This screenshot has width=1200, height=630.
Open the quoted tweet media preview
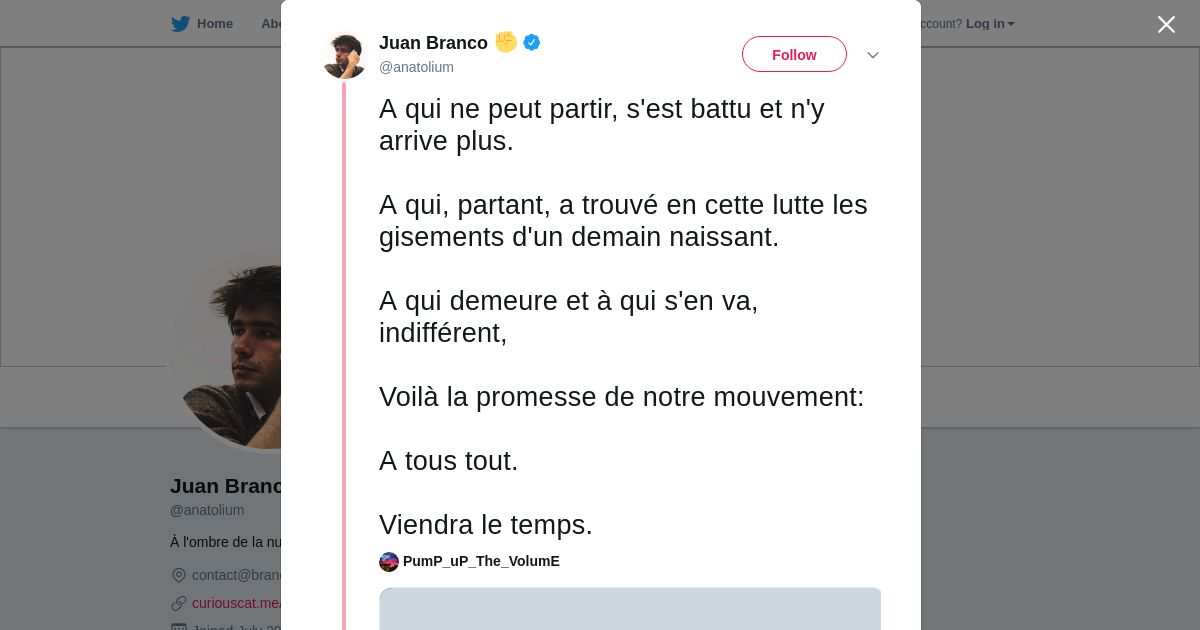click(630, 608)
